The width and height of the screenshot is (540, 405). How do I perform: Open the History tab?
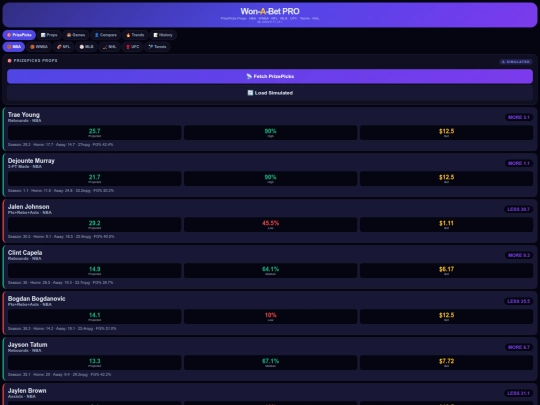[x=163, y=35]
